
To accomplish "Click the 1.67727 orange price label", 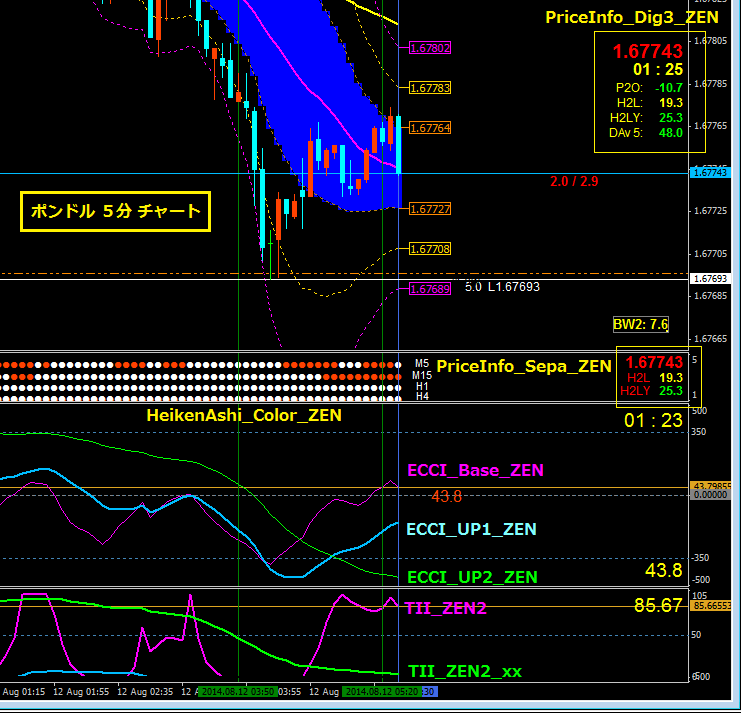I will tap(430, 209).
